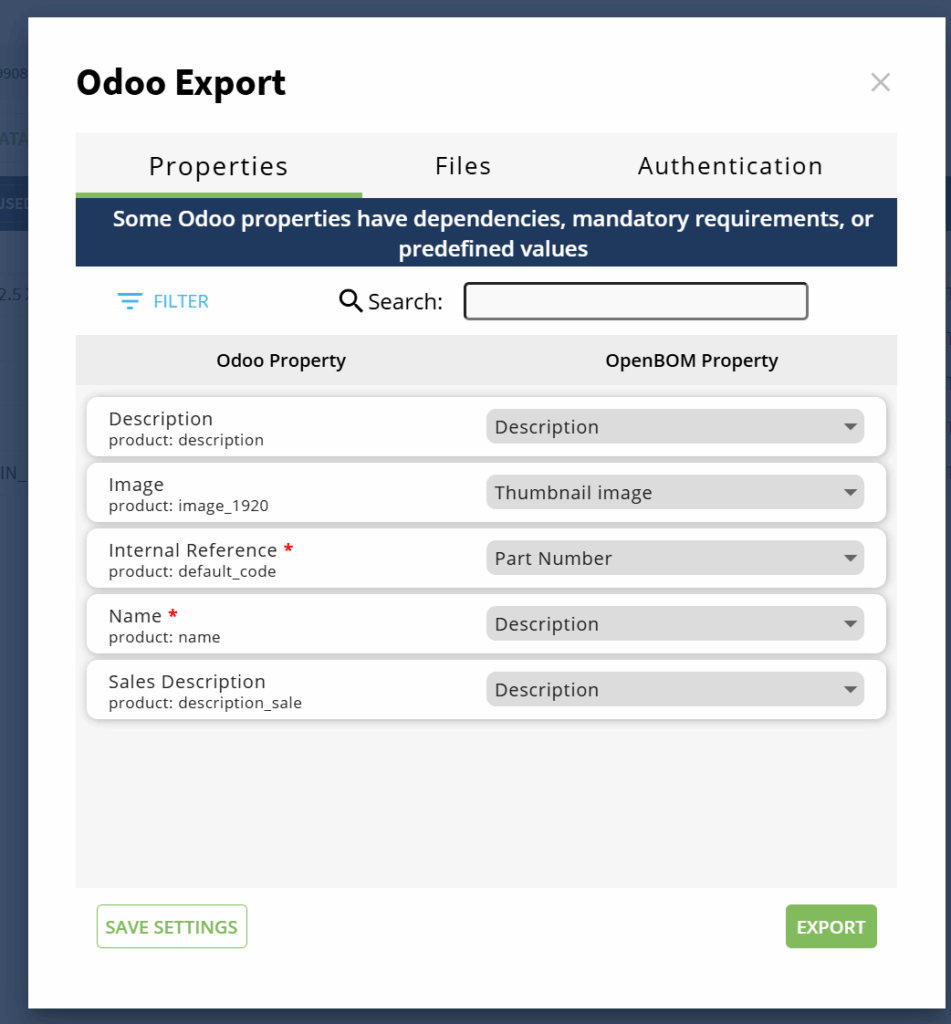The image size is (951, 1024).
Task: Open the Part Number dropdown
Action: click(675, 559)
